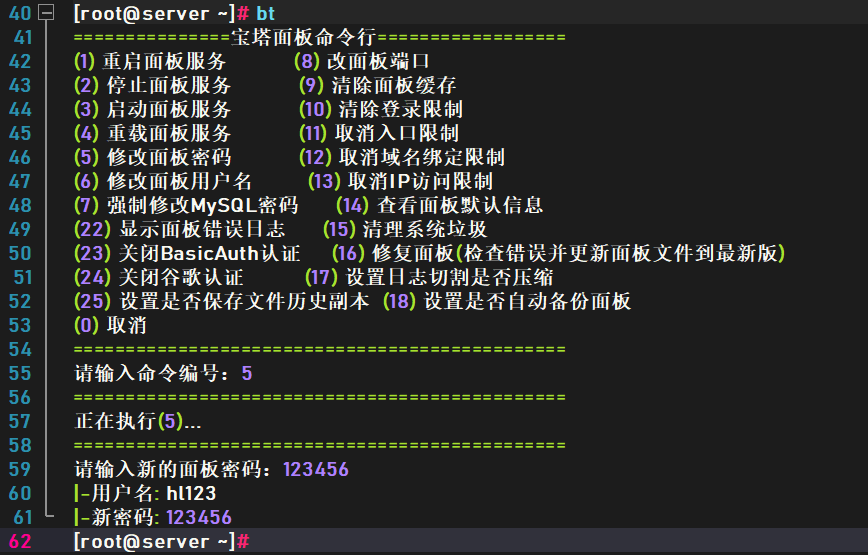This screenshot has width=868, height=555.
Task: Click option (8) 改面板端口
Action: (x=361, y=61)
